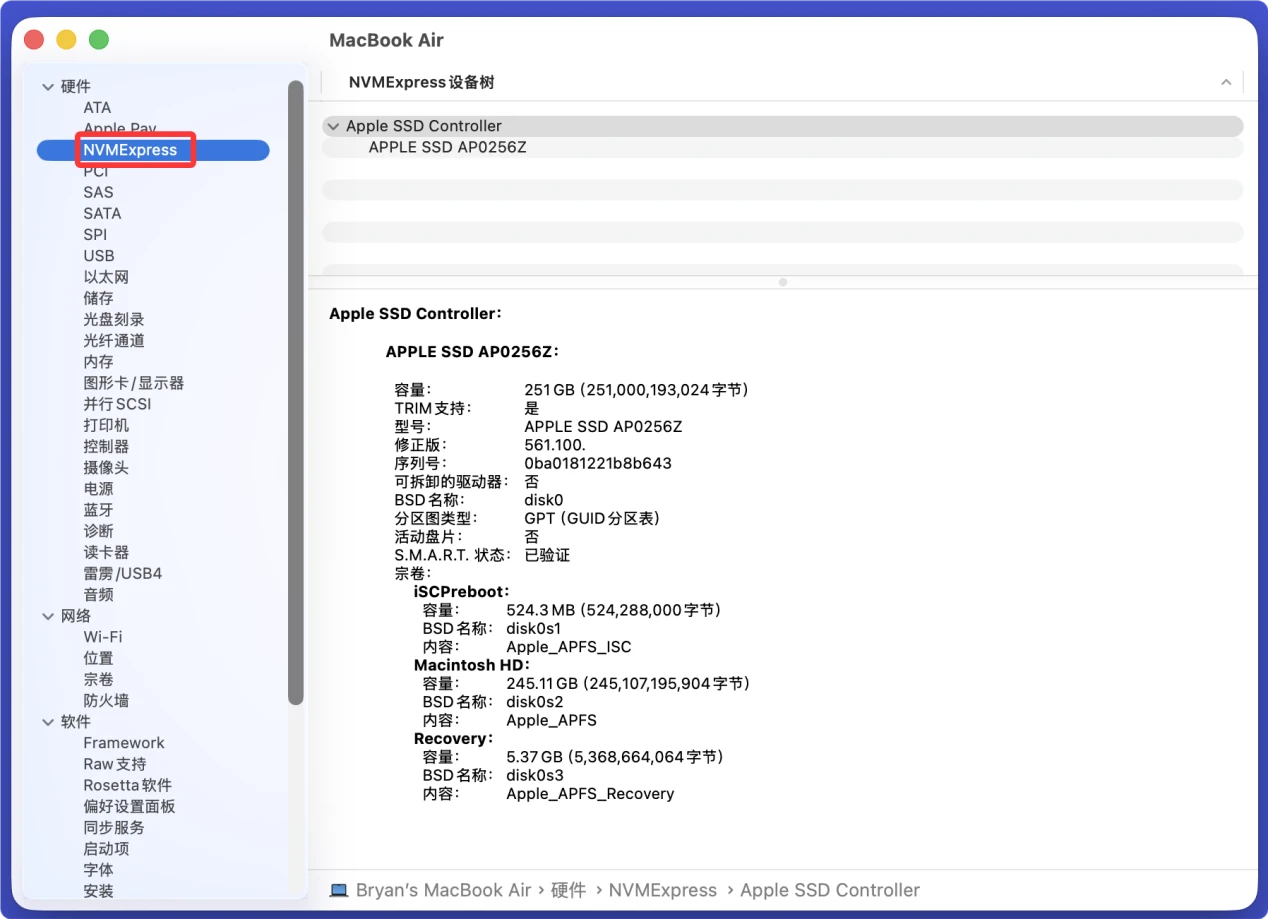Click the sidebar vertical scrollbar
The image size is (1268, 919).
(295, 392)
